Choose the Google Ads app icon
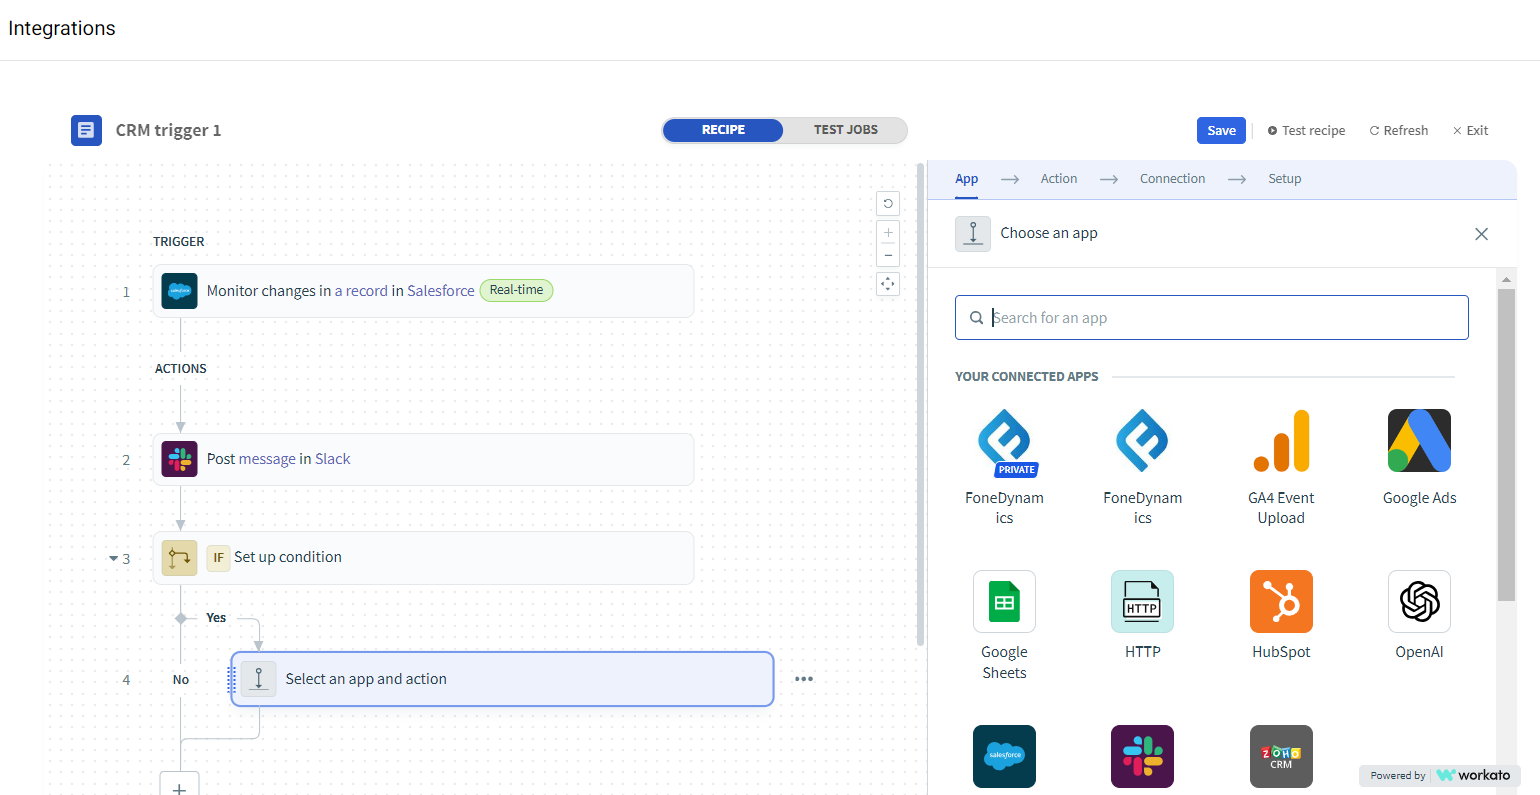The width and height of the screenshot is (1540, 795). tap(1419, 440)
